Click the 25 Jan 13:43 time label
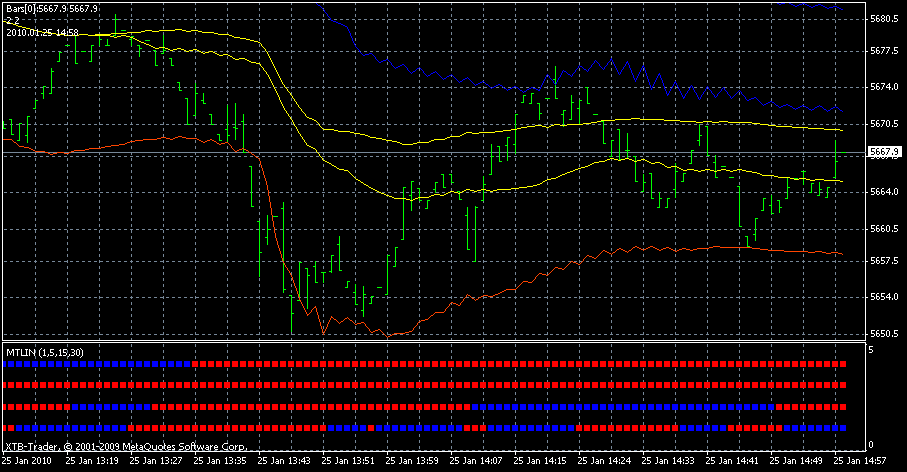This screenshot has height=472, width=907. pos(284,461)
